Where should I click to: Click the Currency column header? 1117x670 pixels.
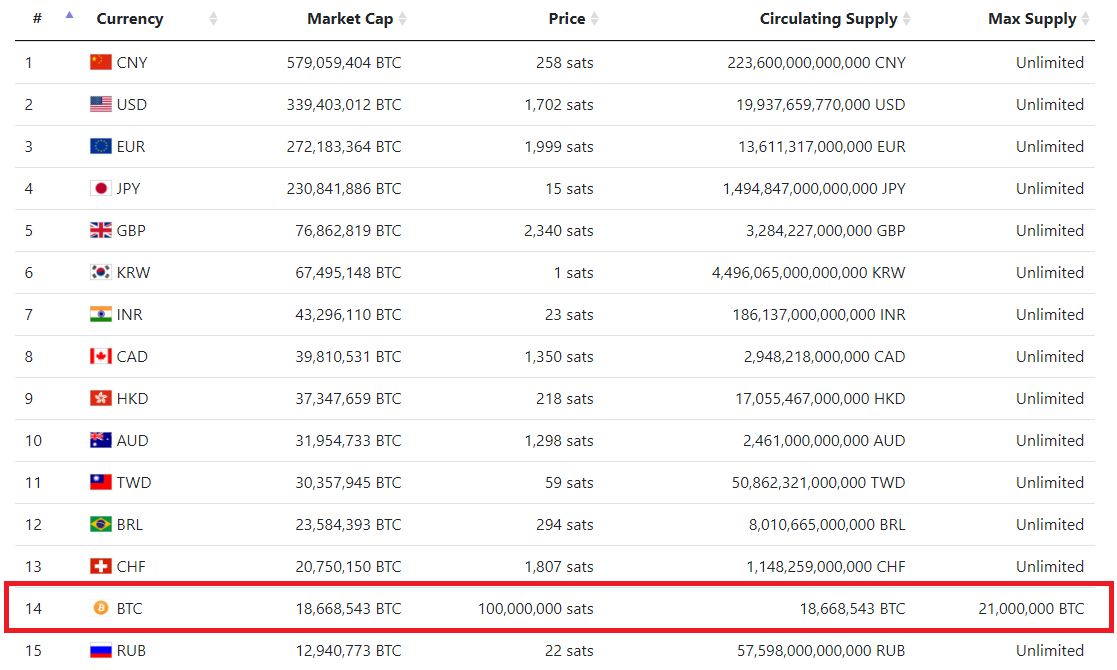coord(130,19)
